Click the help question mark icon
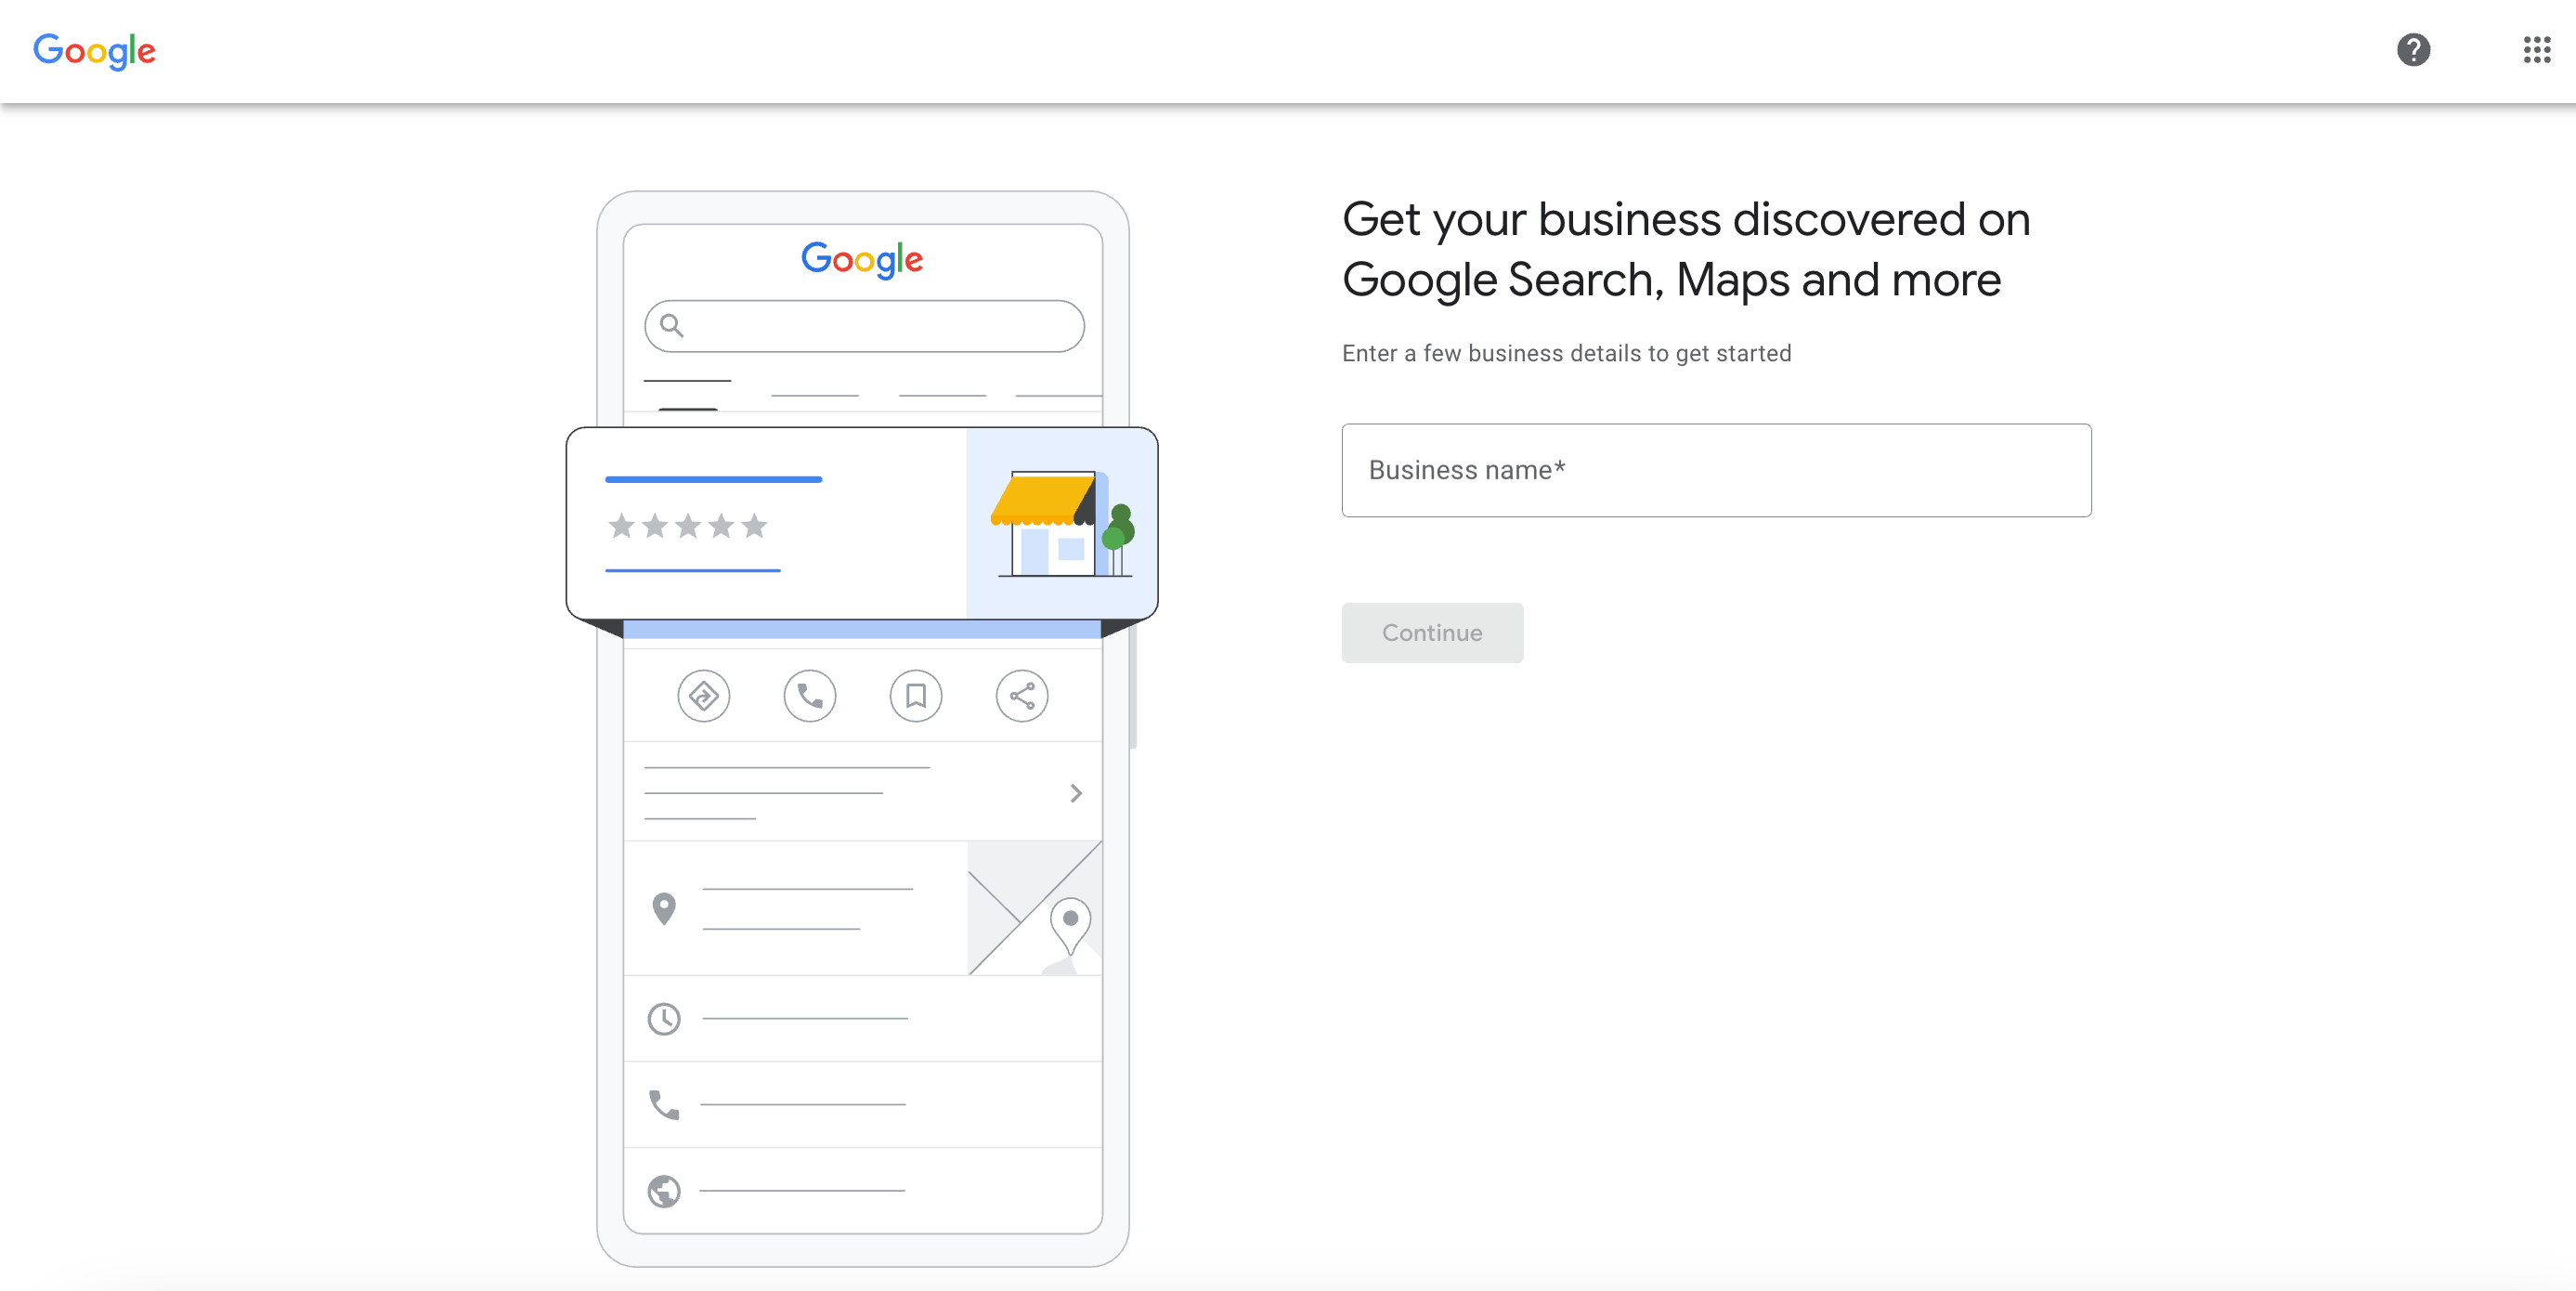 click(2414, 50)
